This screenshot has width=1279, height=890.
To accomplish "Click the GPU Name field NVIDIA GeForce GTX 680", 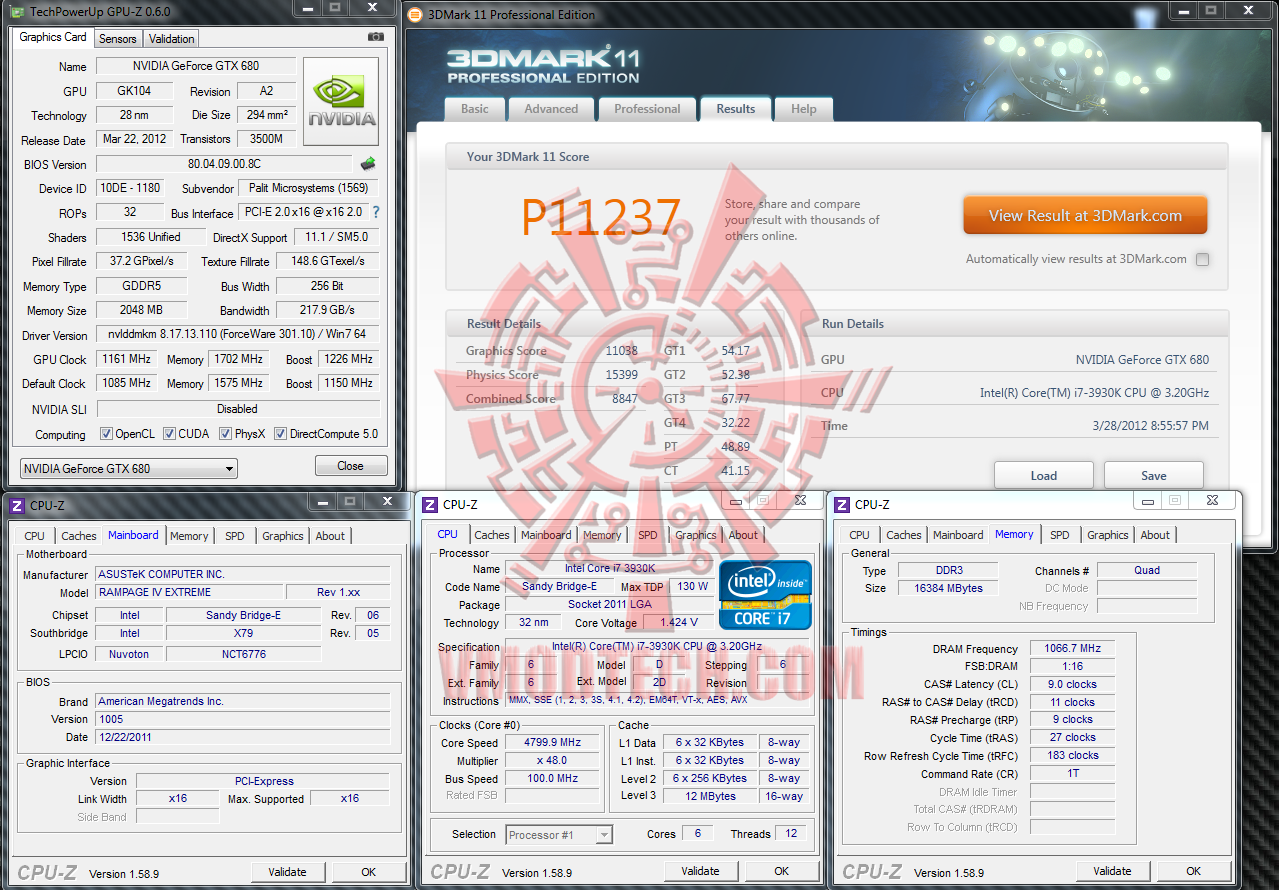I will pyautogui.click(x=196, y=66).
